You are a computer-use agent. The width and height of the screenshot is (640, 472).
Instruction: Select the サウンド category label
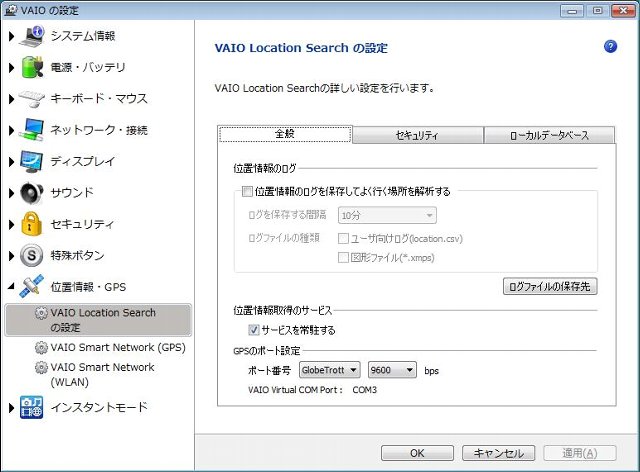[x=72, y=193]
